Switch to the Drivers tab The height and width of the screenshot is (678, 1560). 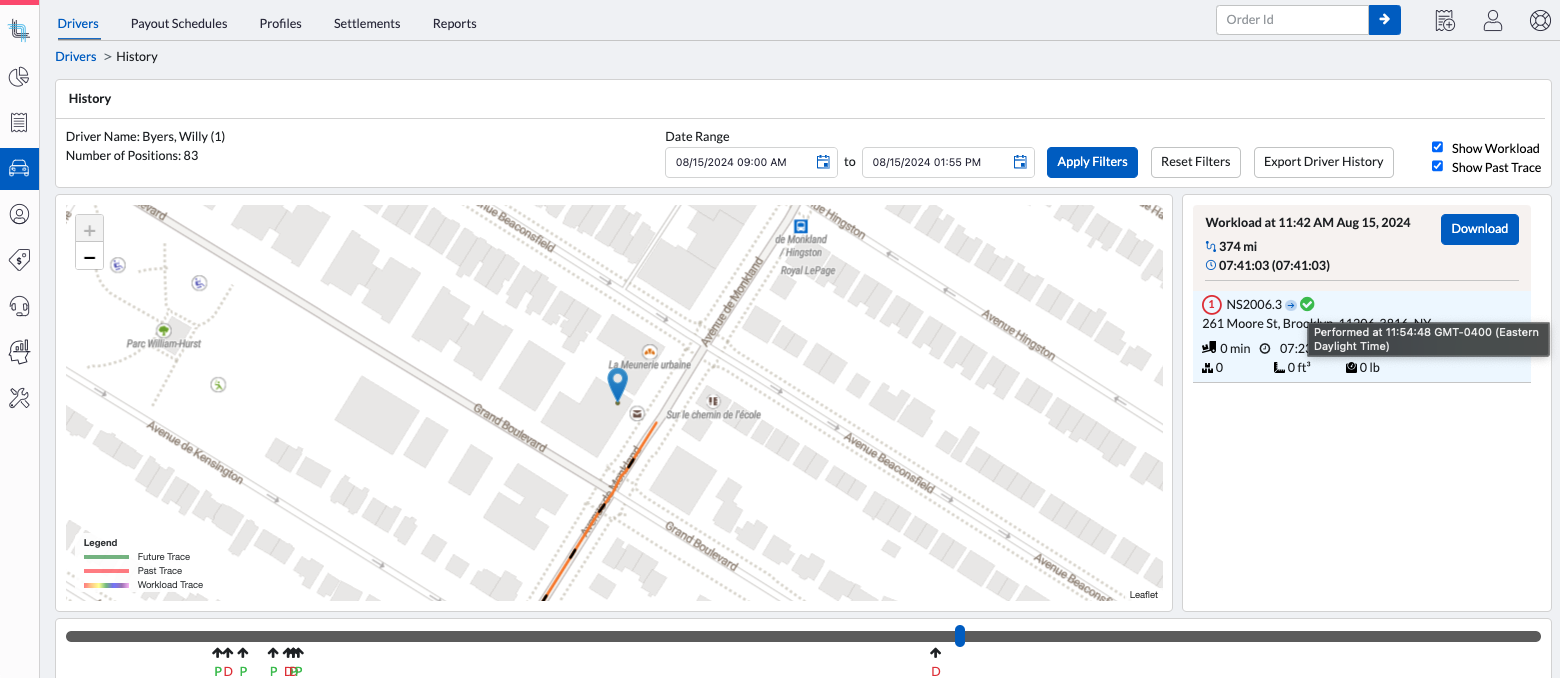coord(78,23)
